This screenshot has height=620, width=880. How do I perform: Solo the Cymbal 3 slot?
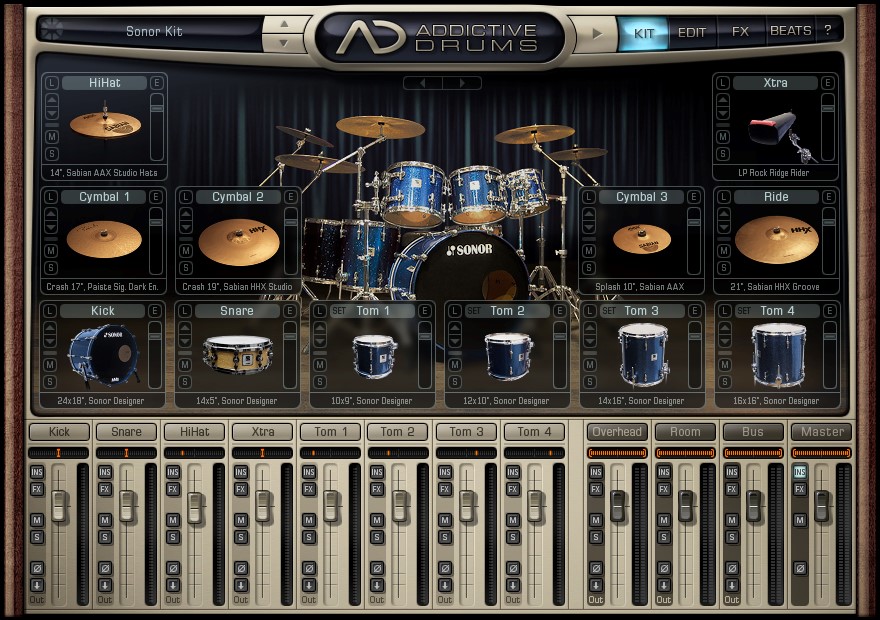(x=589, y=268)
